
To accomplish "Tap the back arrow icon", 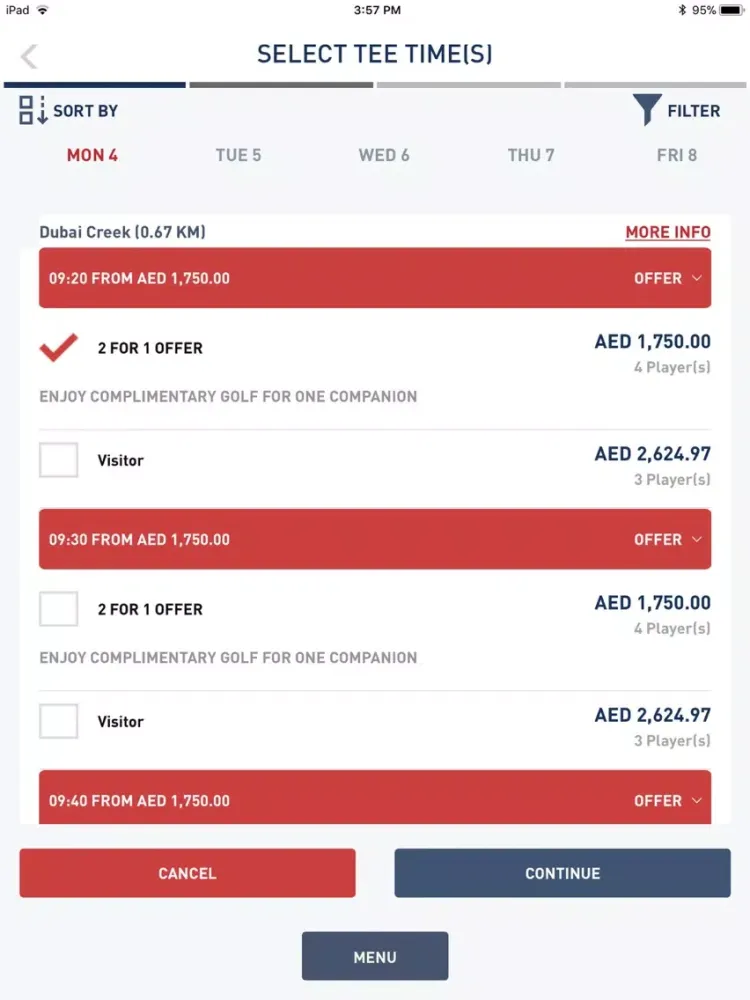I will tap(29, 56).
